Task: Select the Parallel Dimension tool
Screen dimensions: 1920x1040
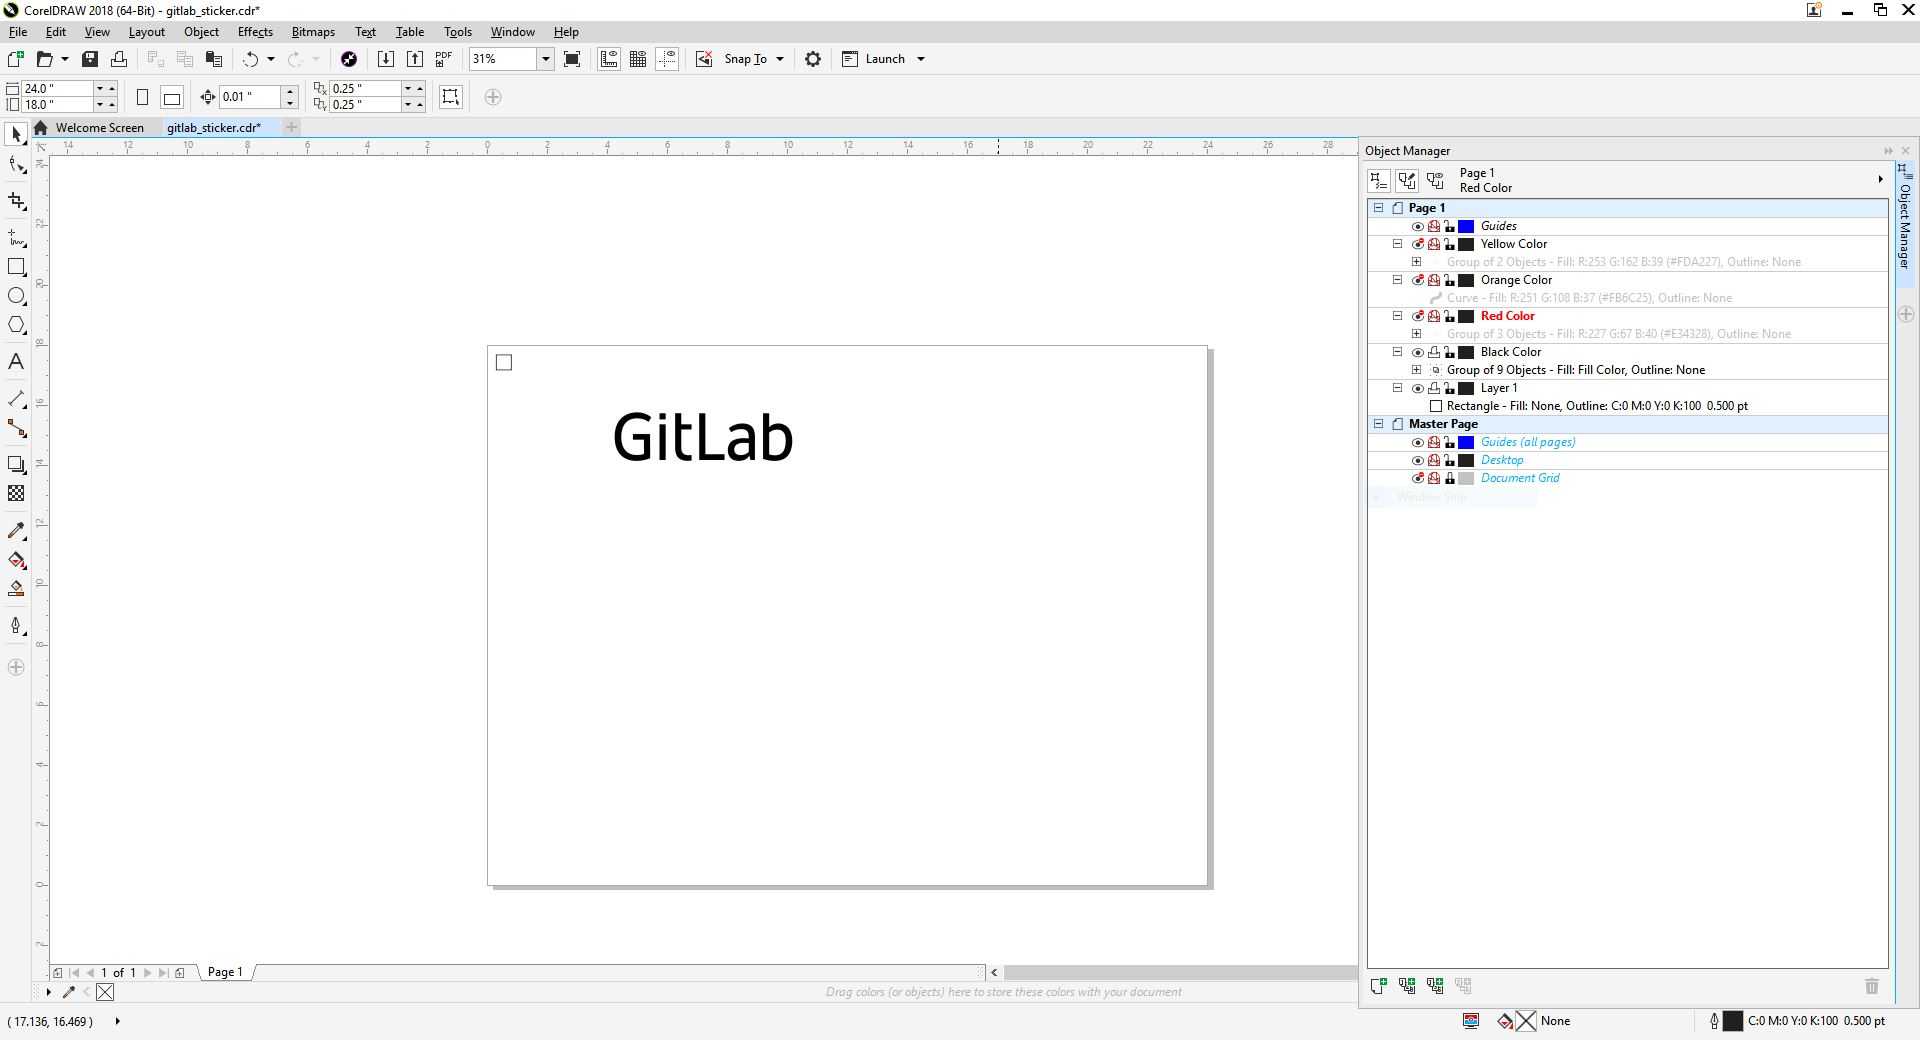Action: (16, 399)
